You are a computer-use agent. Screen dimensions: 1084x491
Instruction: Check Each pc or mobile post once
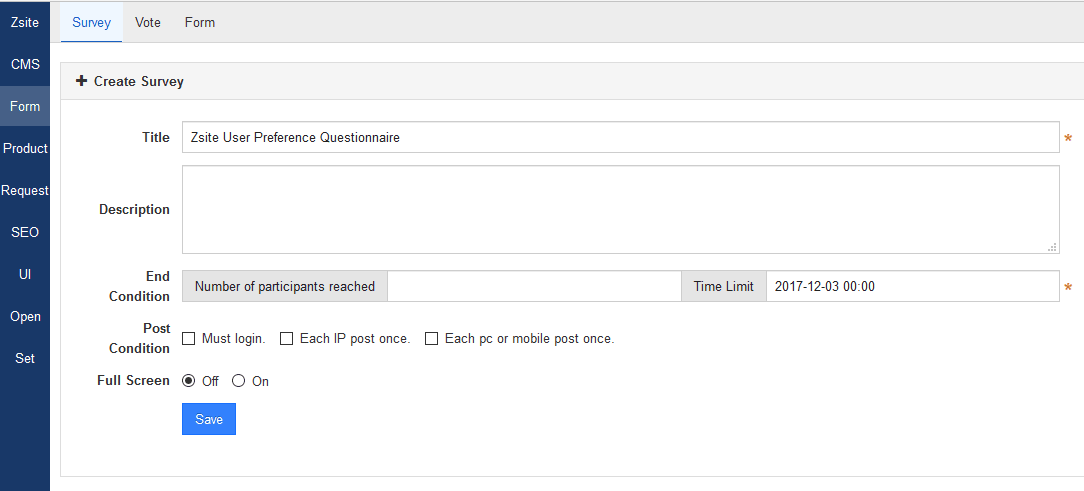click(x=431, y=339)
